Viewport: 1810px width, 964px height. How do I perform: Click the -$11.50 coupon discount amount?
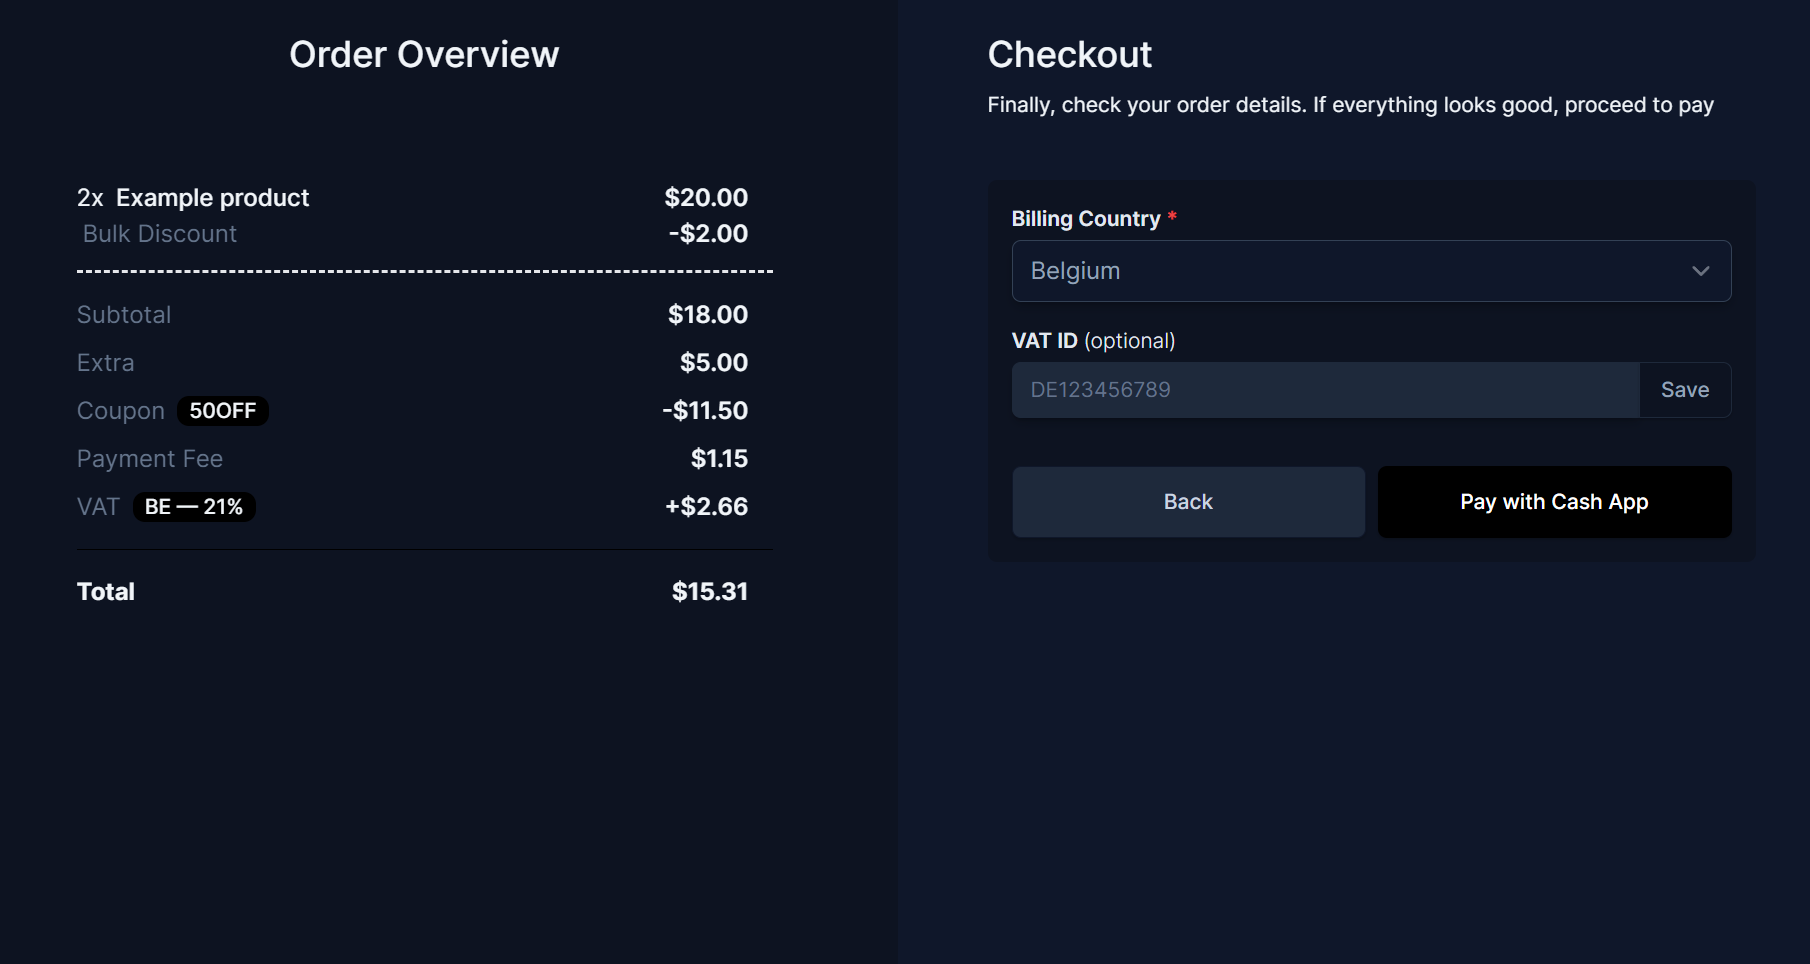[x=704, y=411]
